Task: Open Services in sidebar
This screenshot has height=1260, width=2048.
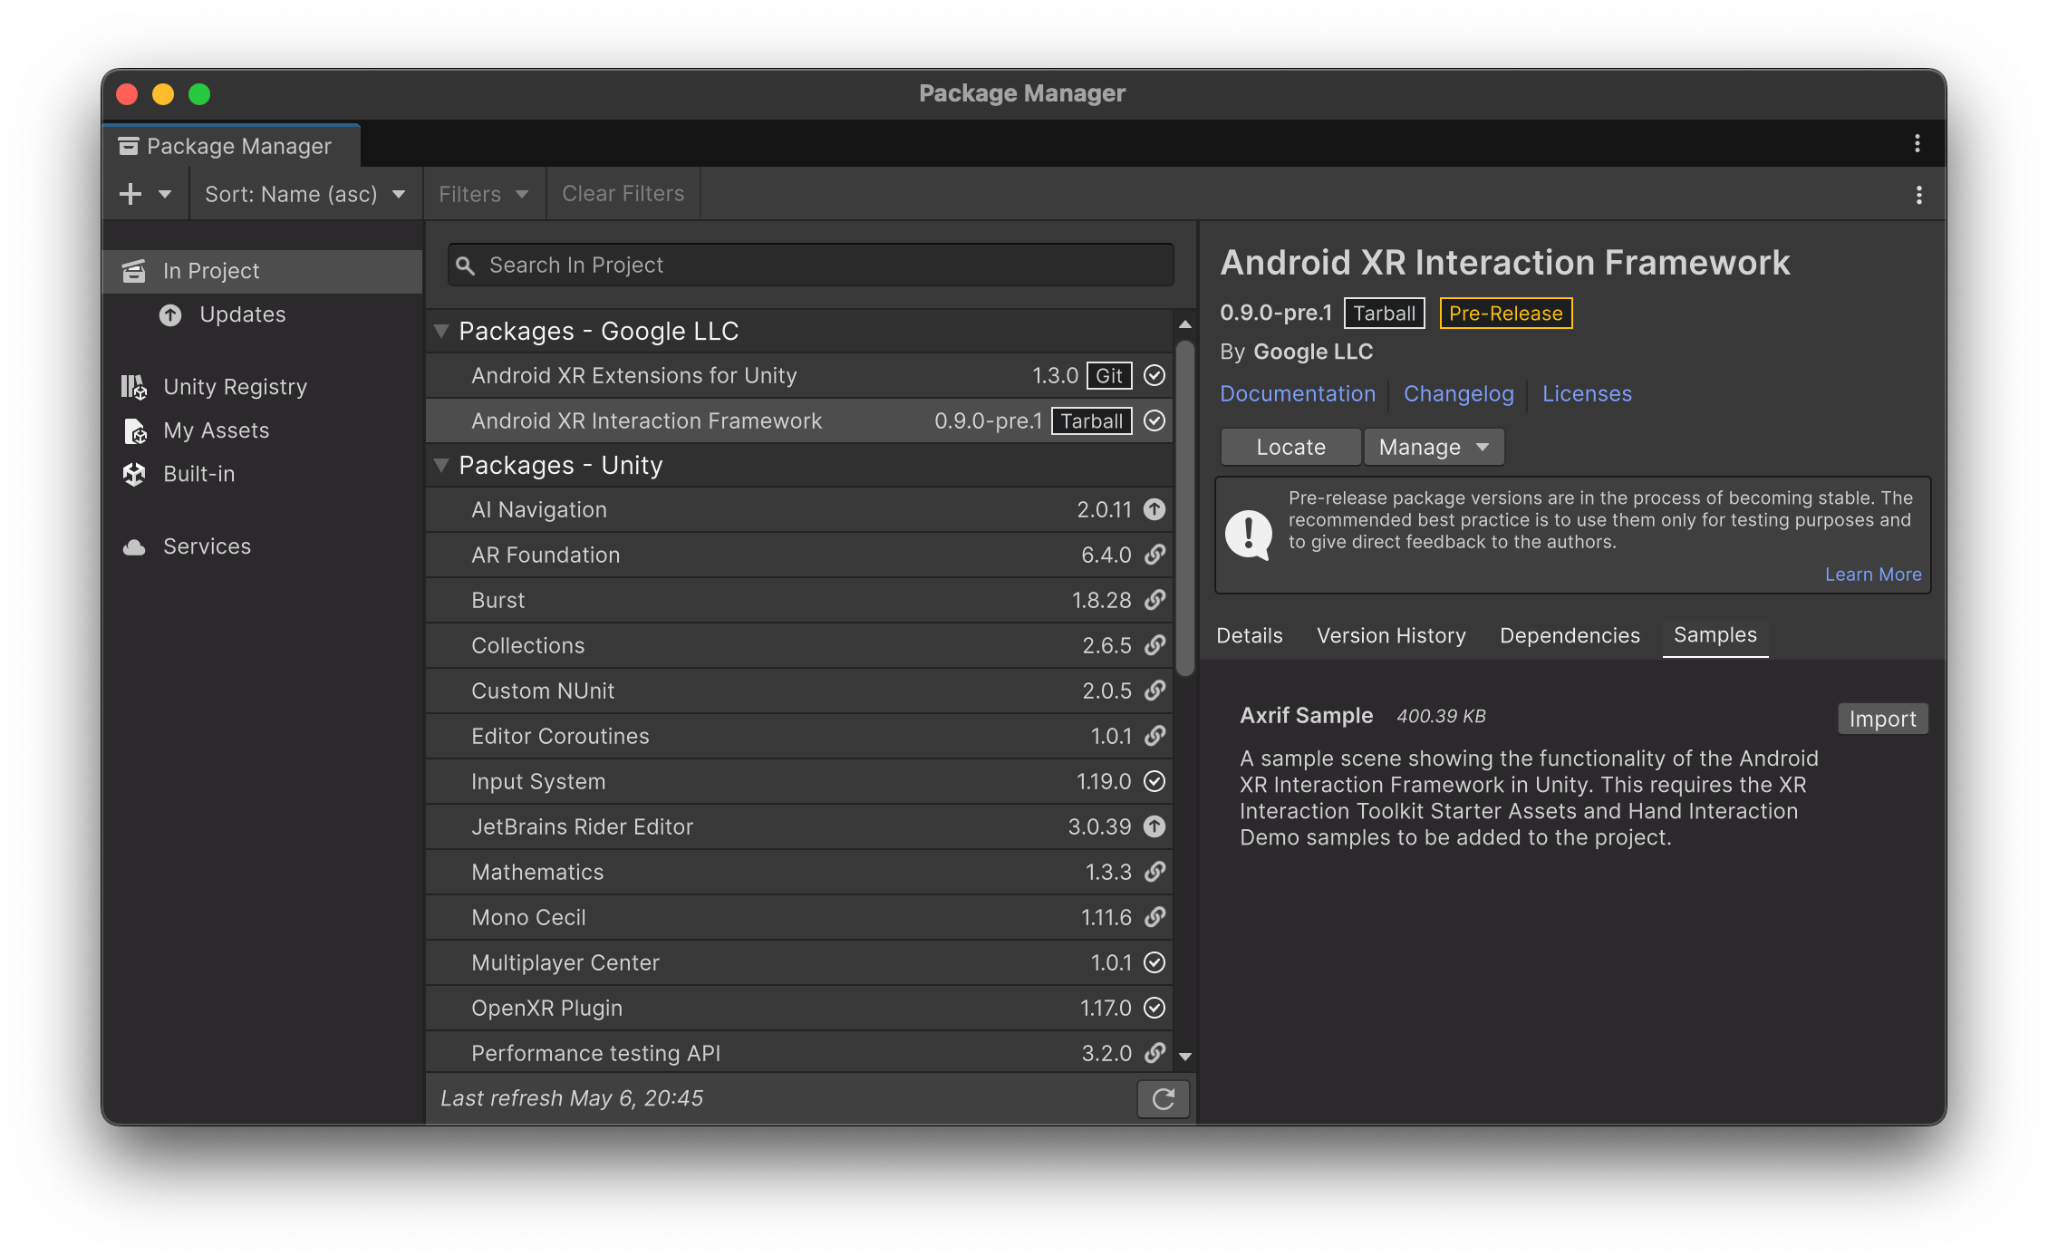Action: coord(262,547)
